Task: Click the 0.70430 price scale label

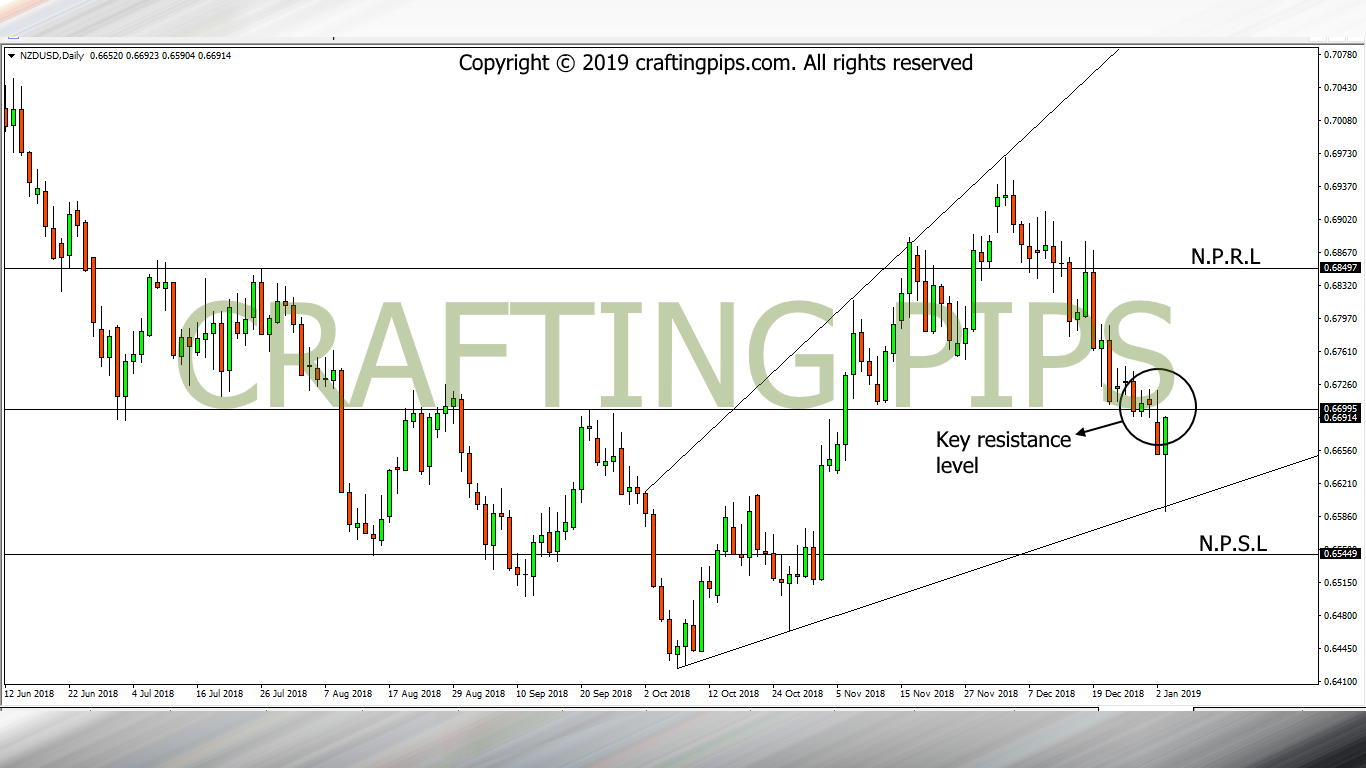Action: pyautogui.click(x=1339, y=87)
